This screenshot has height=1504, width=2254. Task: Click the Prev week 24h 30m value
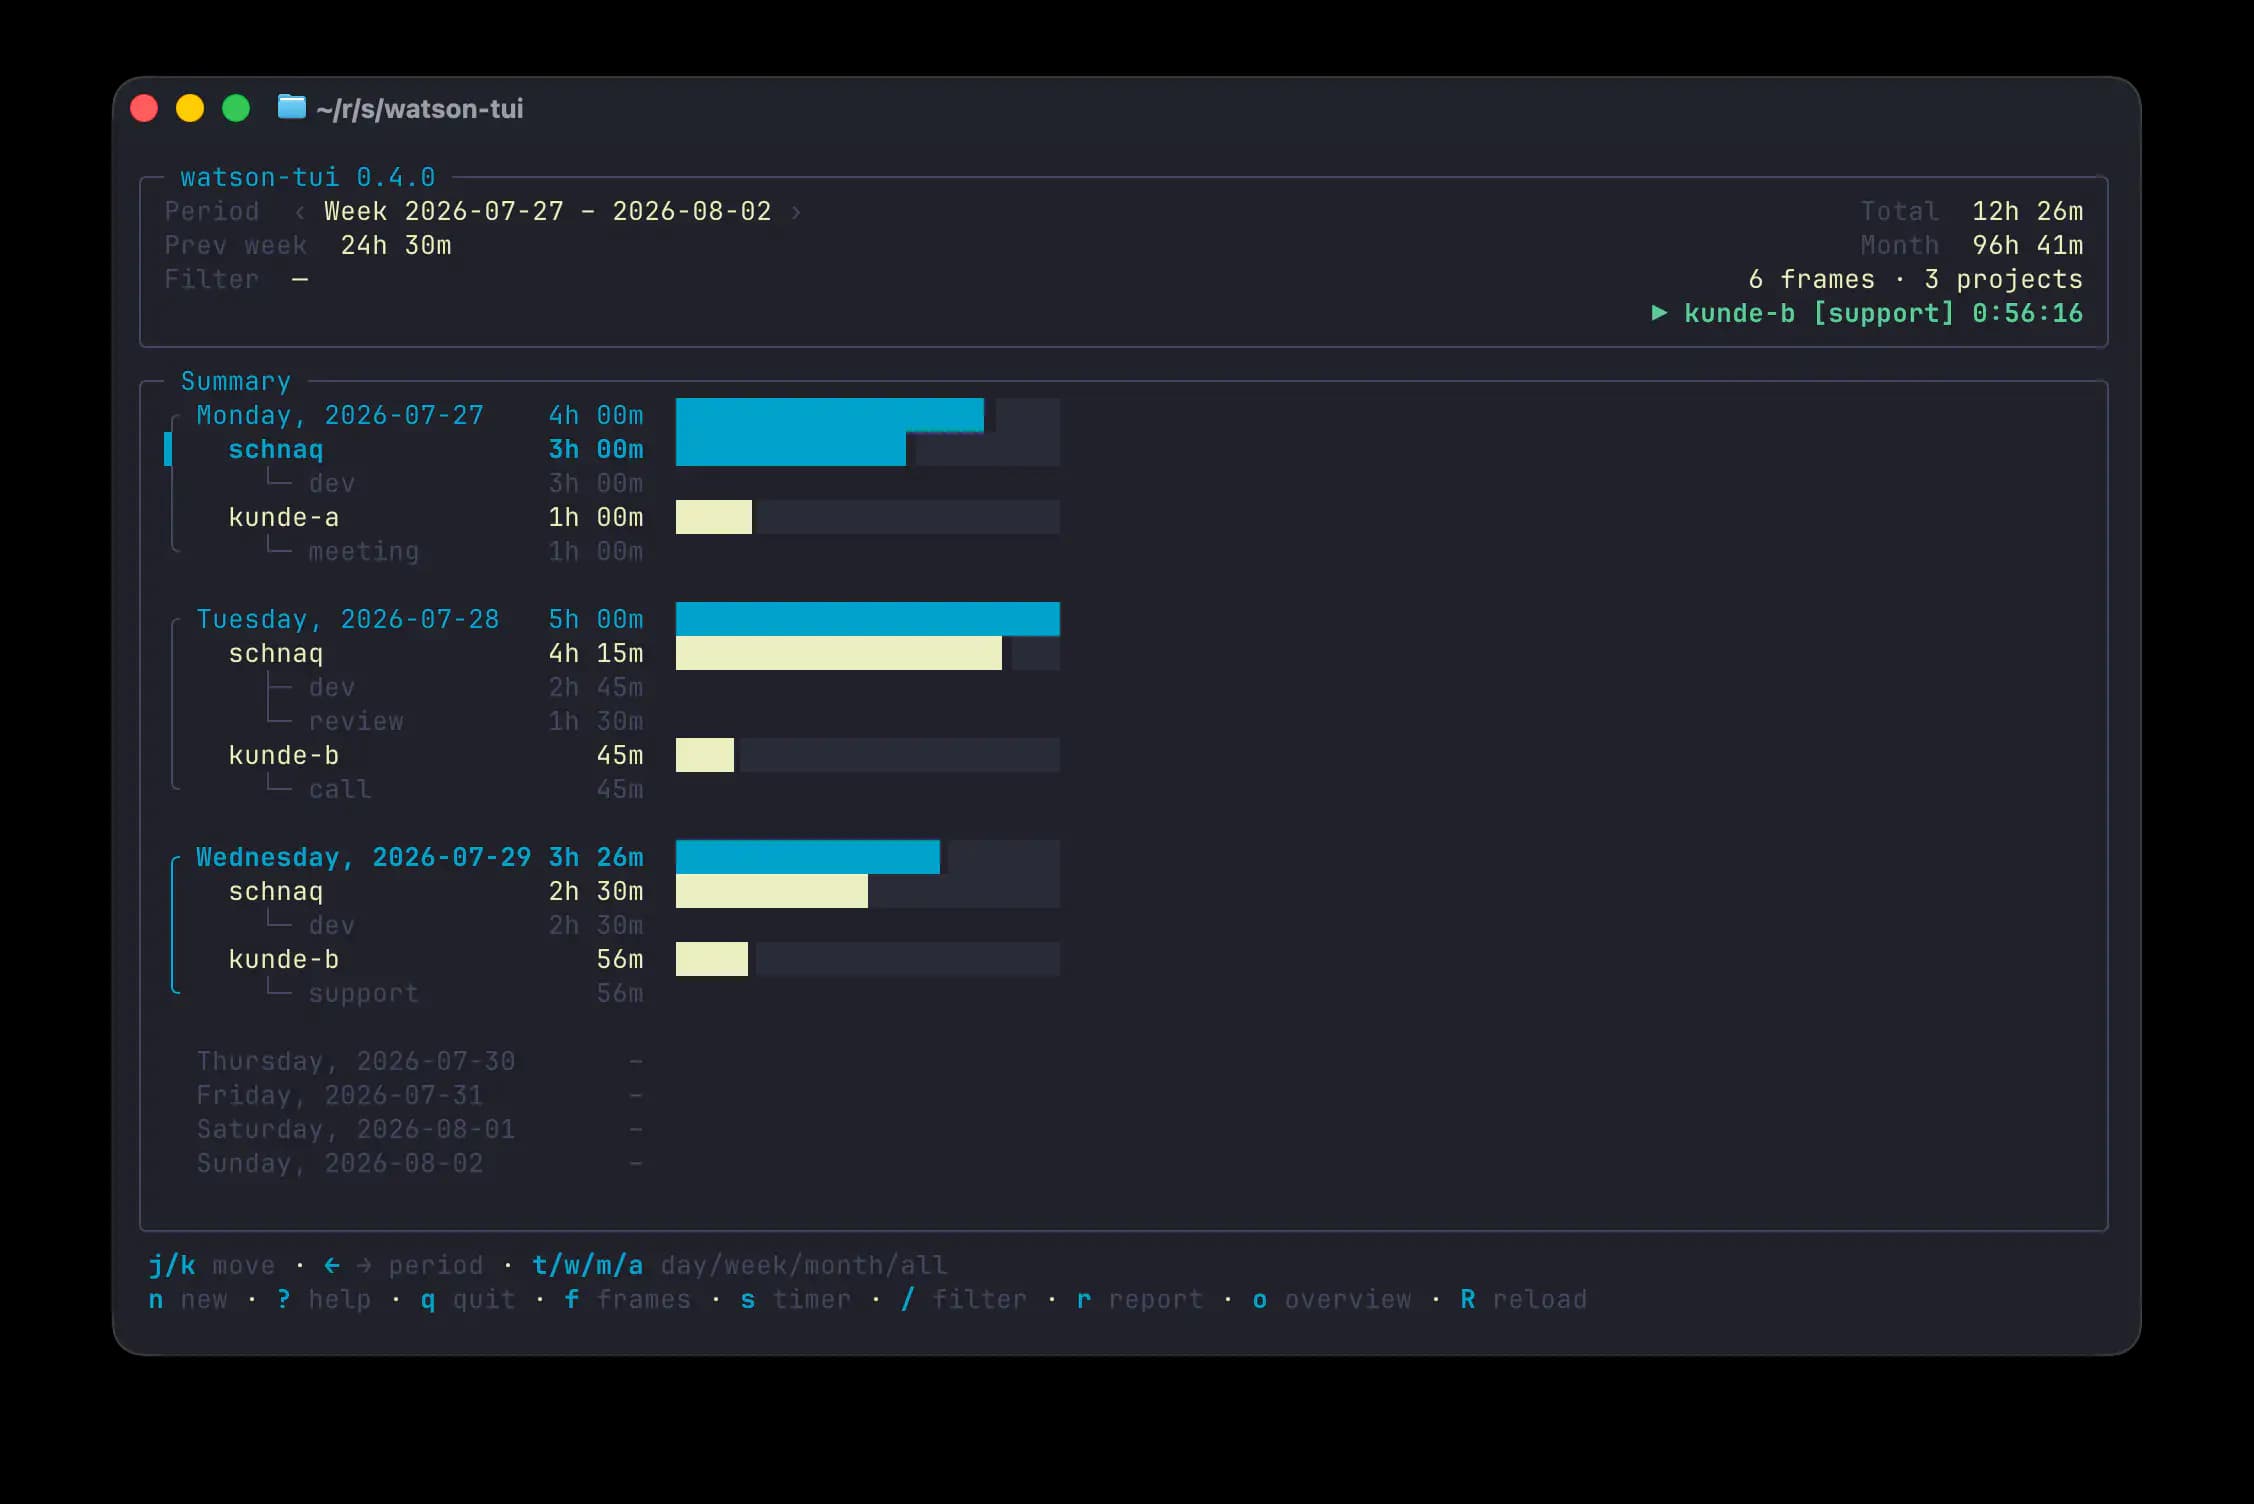click(x=396, y=245)
